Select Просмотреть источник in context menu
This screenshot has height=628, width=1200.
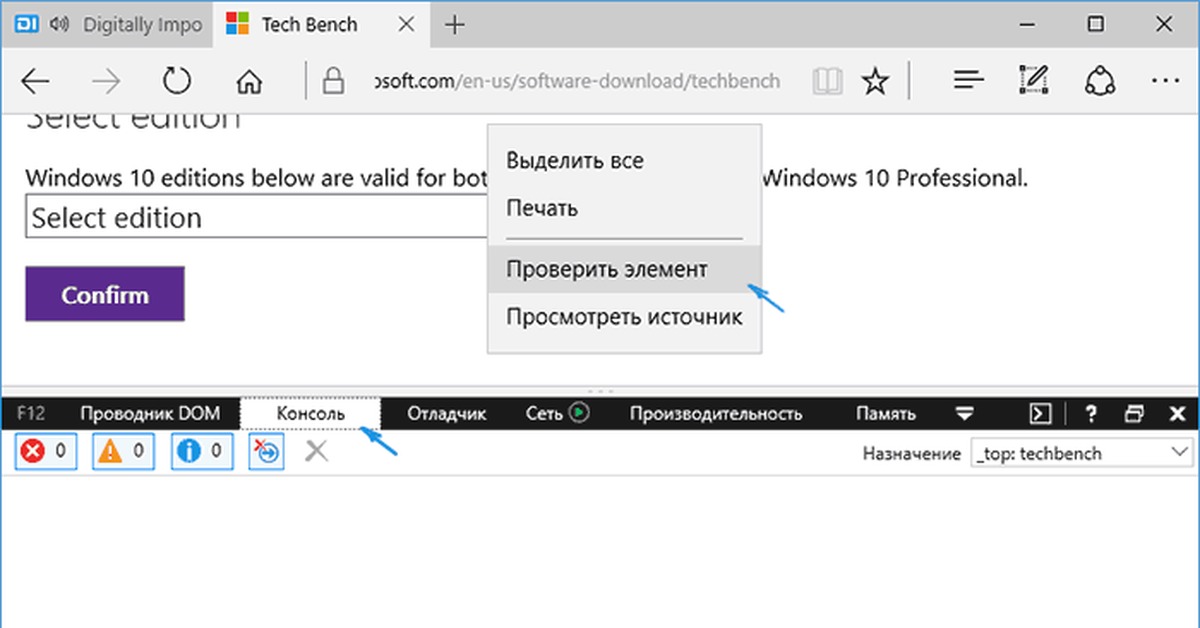[x=625, y=318]
